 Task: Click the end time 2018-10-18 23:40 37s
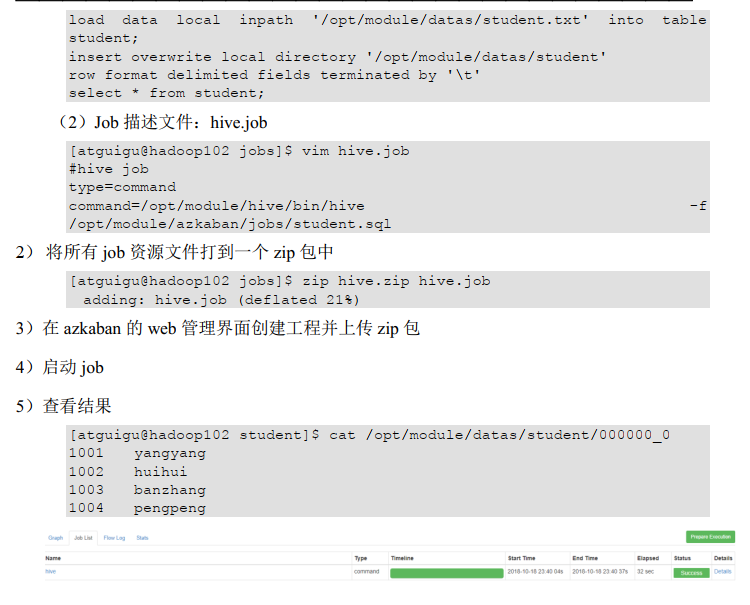[600, 571]
